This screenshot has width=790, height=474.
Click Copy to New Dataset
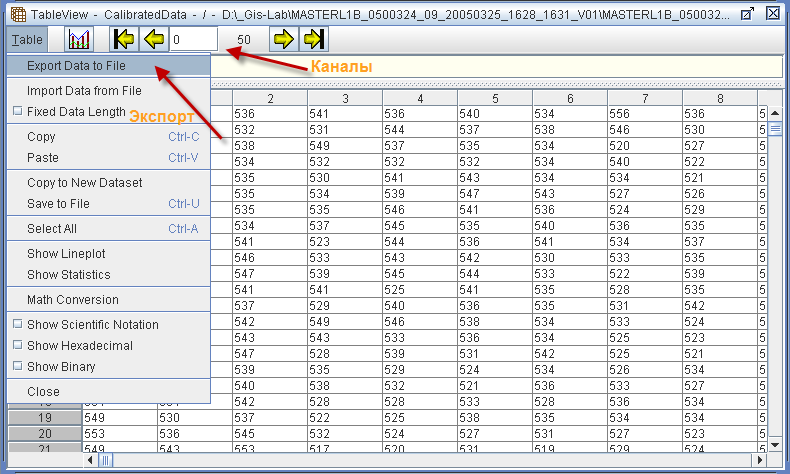coord(84,183)
